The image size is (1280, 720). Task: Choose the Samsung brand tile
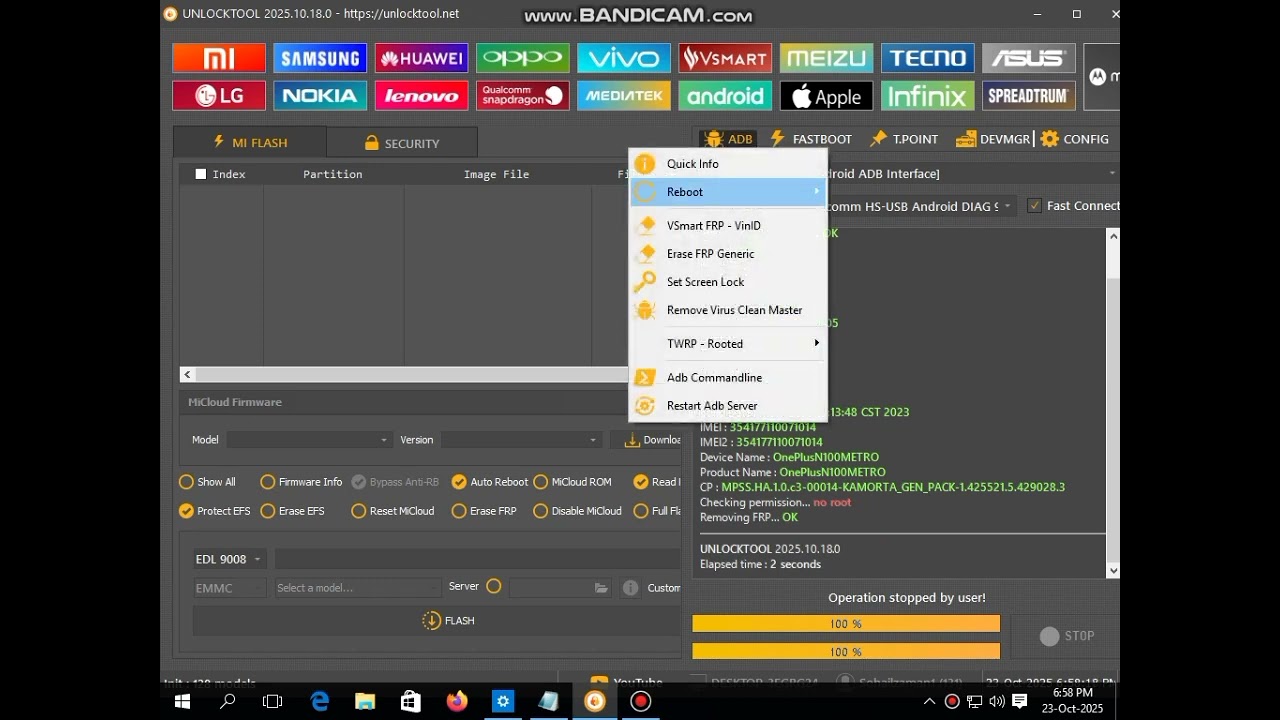point(320,58)
